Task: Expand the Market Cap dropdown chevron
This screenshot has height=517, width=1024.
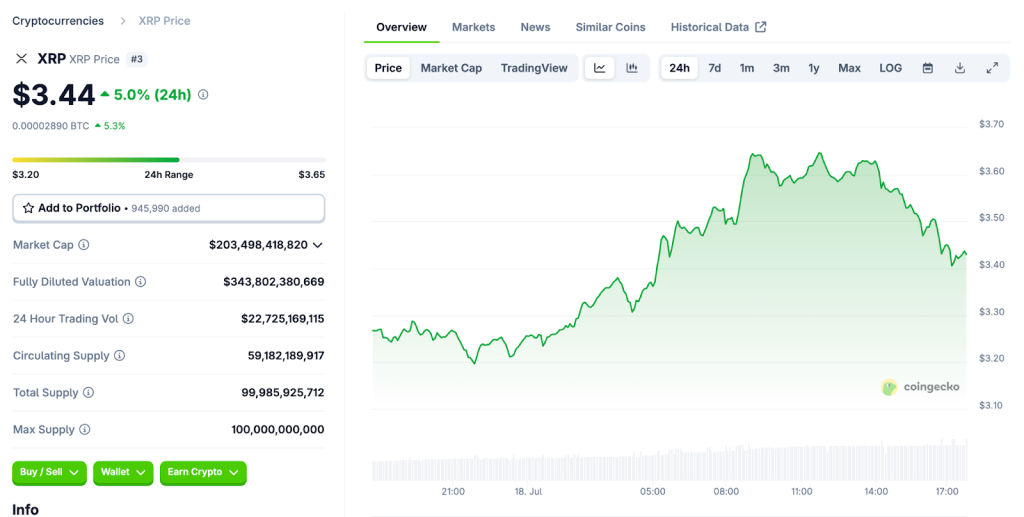Action: [x=318, y=245]
